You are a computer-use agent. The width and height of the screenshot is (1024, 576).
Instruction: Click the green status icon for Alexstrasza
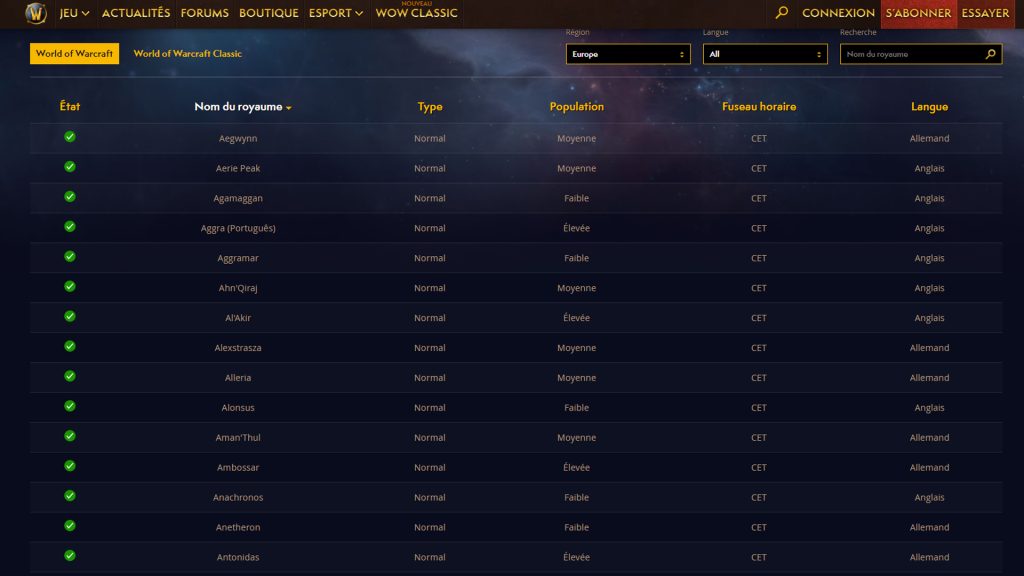[x=69, y=347]
